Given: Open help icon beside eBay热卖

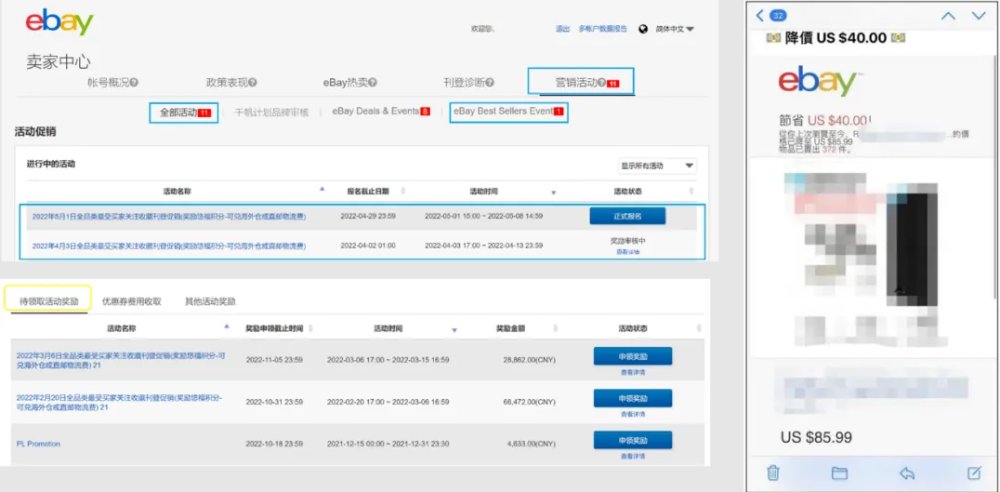Looking at the screenshot, I should point(372,82).
